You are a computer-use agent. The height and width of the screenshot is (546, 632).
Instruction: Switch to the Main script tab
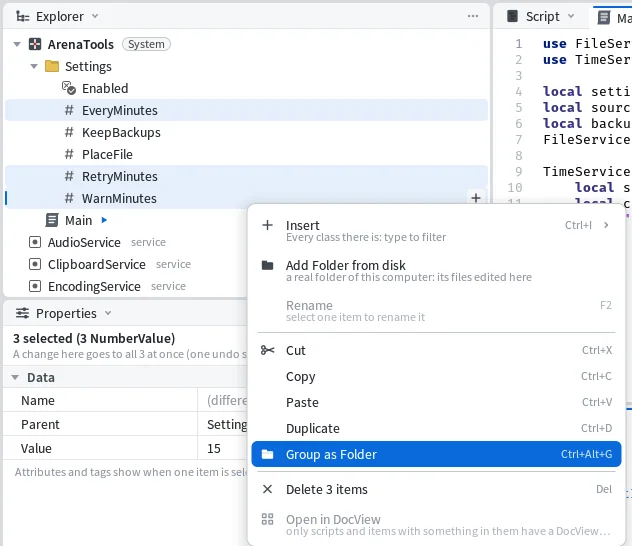[613, 18]
